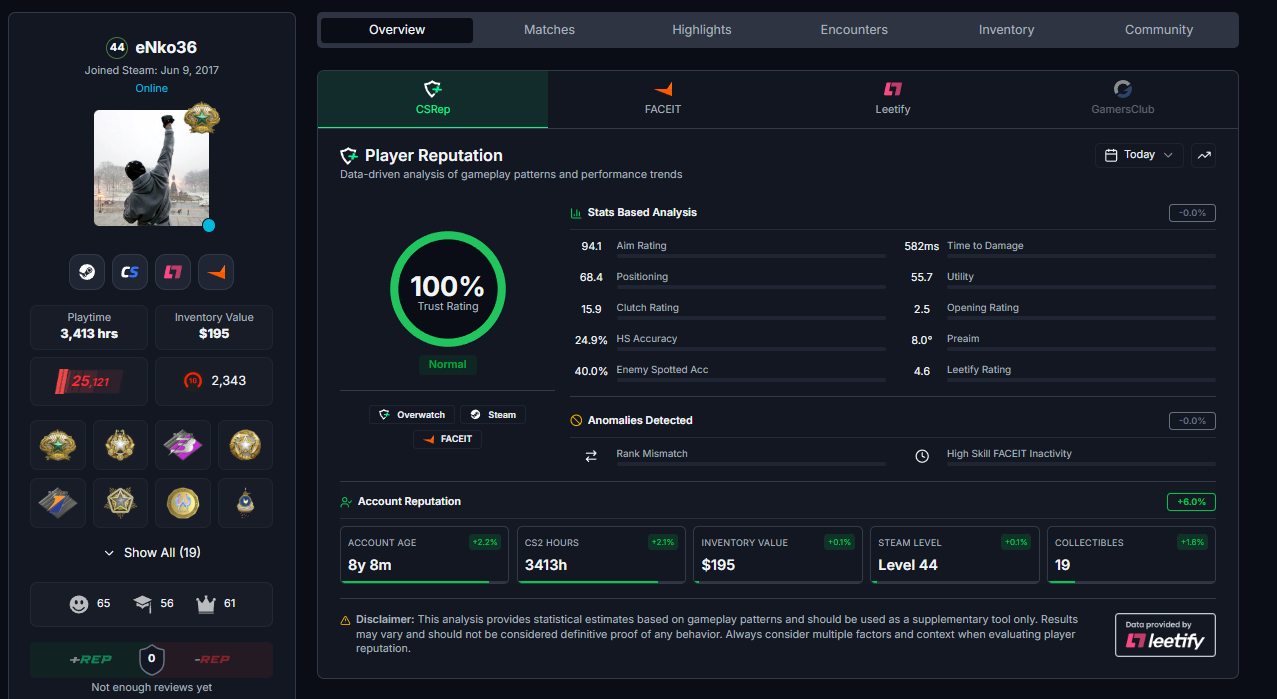The image size is (1277, 699).
Task: Click the Account Reputation person icon
Action: [346, 502]
